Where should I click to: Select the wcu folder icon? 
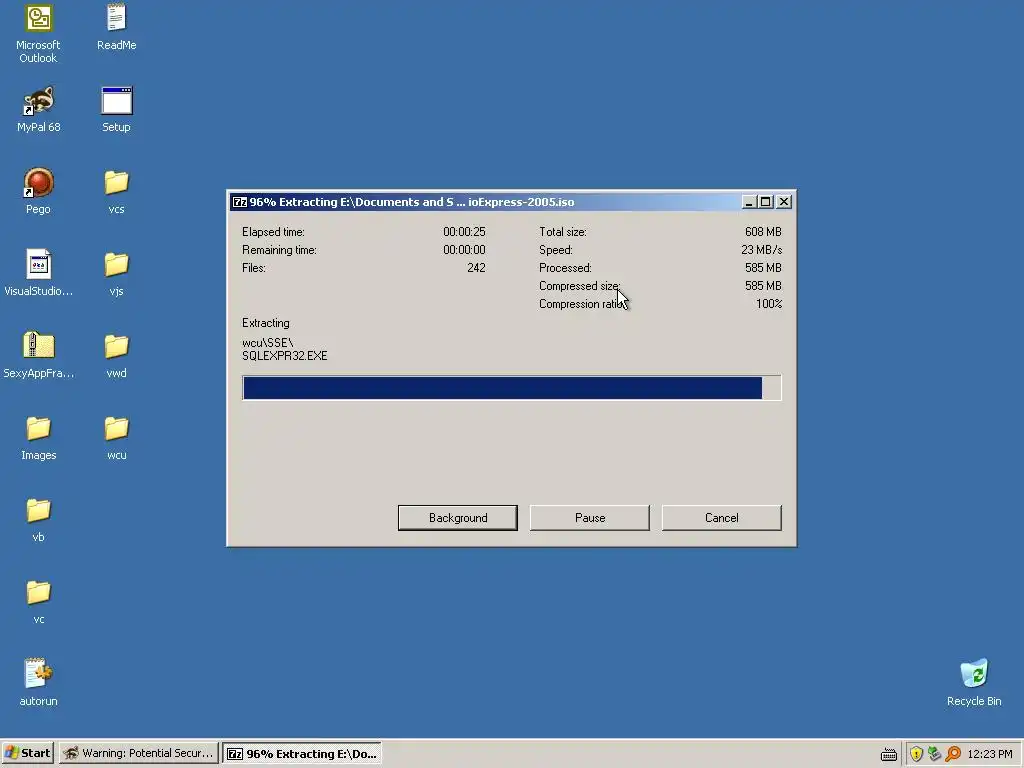pyautogui.click(x=116, y=429)
